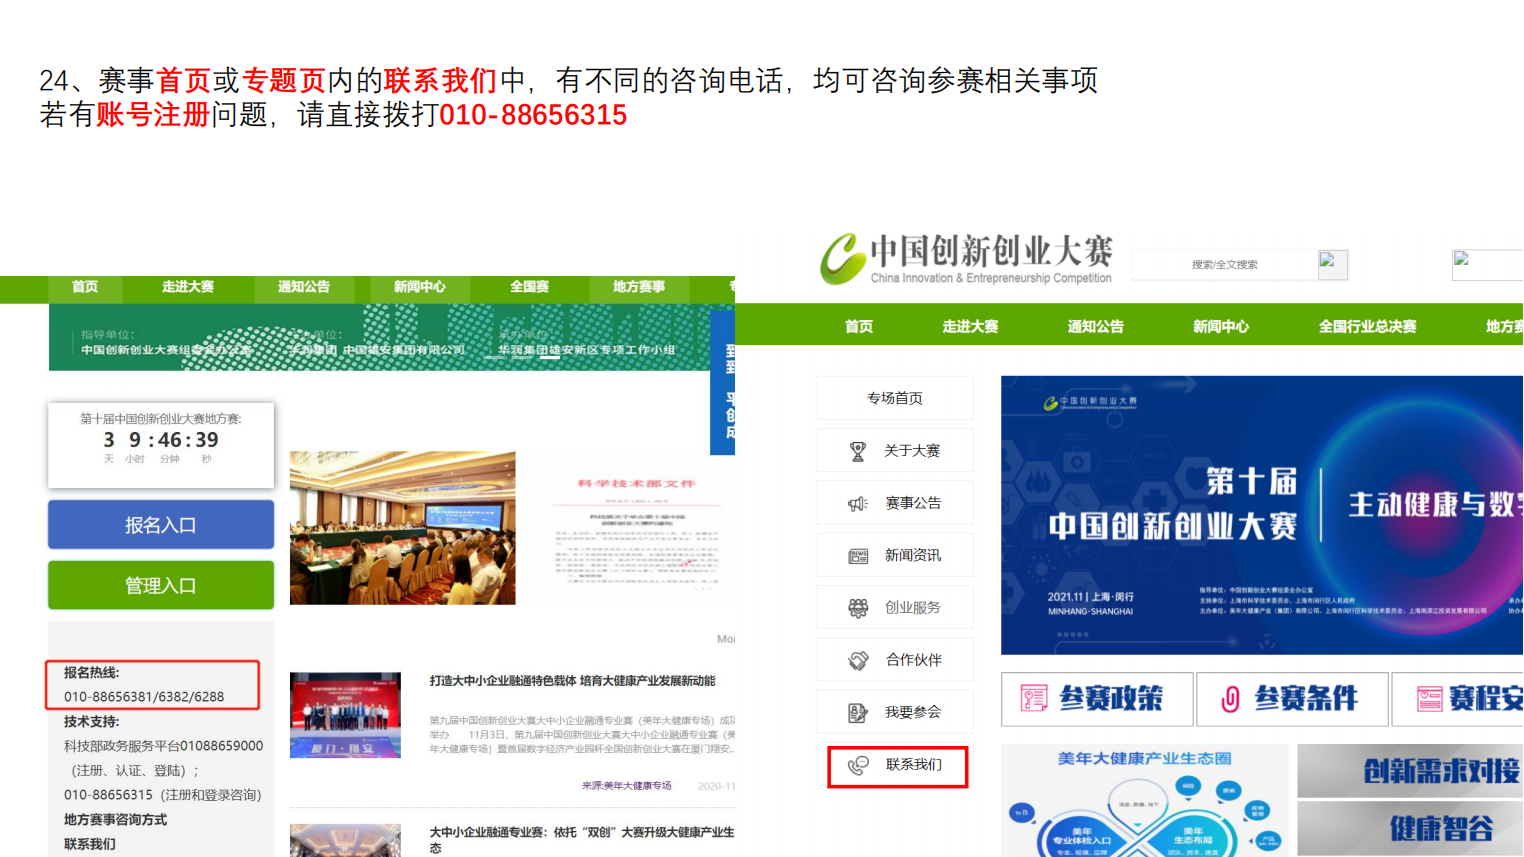The image size is (1524, 857).
Task: Open the 关于大赛 sidebar item
Action: click(895, 451)
